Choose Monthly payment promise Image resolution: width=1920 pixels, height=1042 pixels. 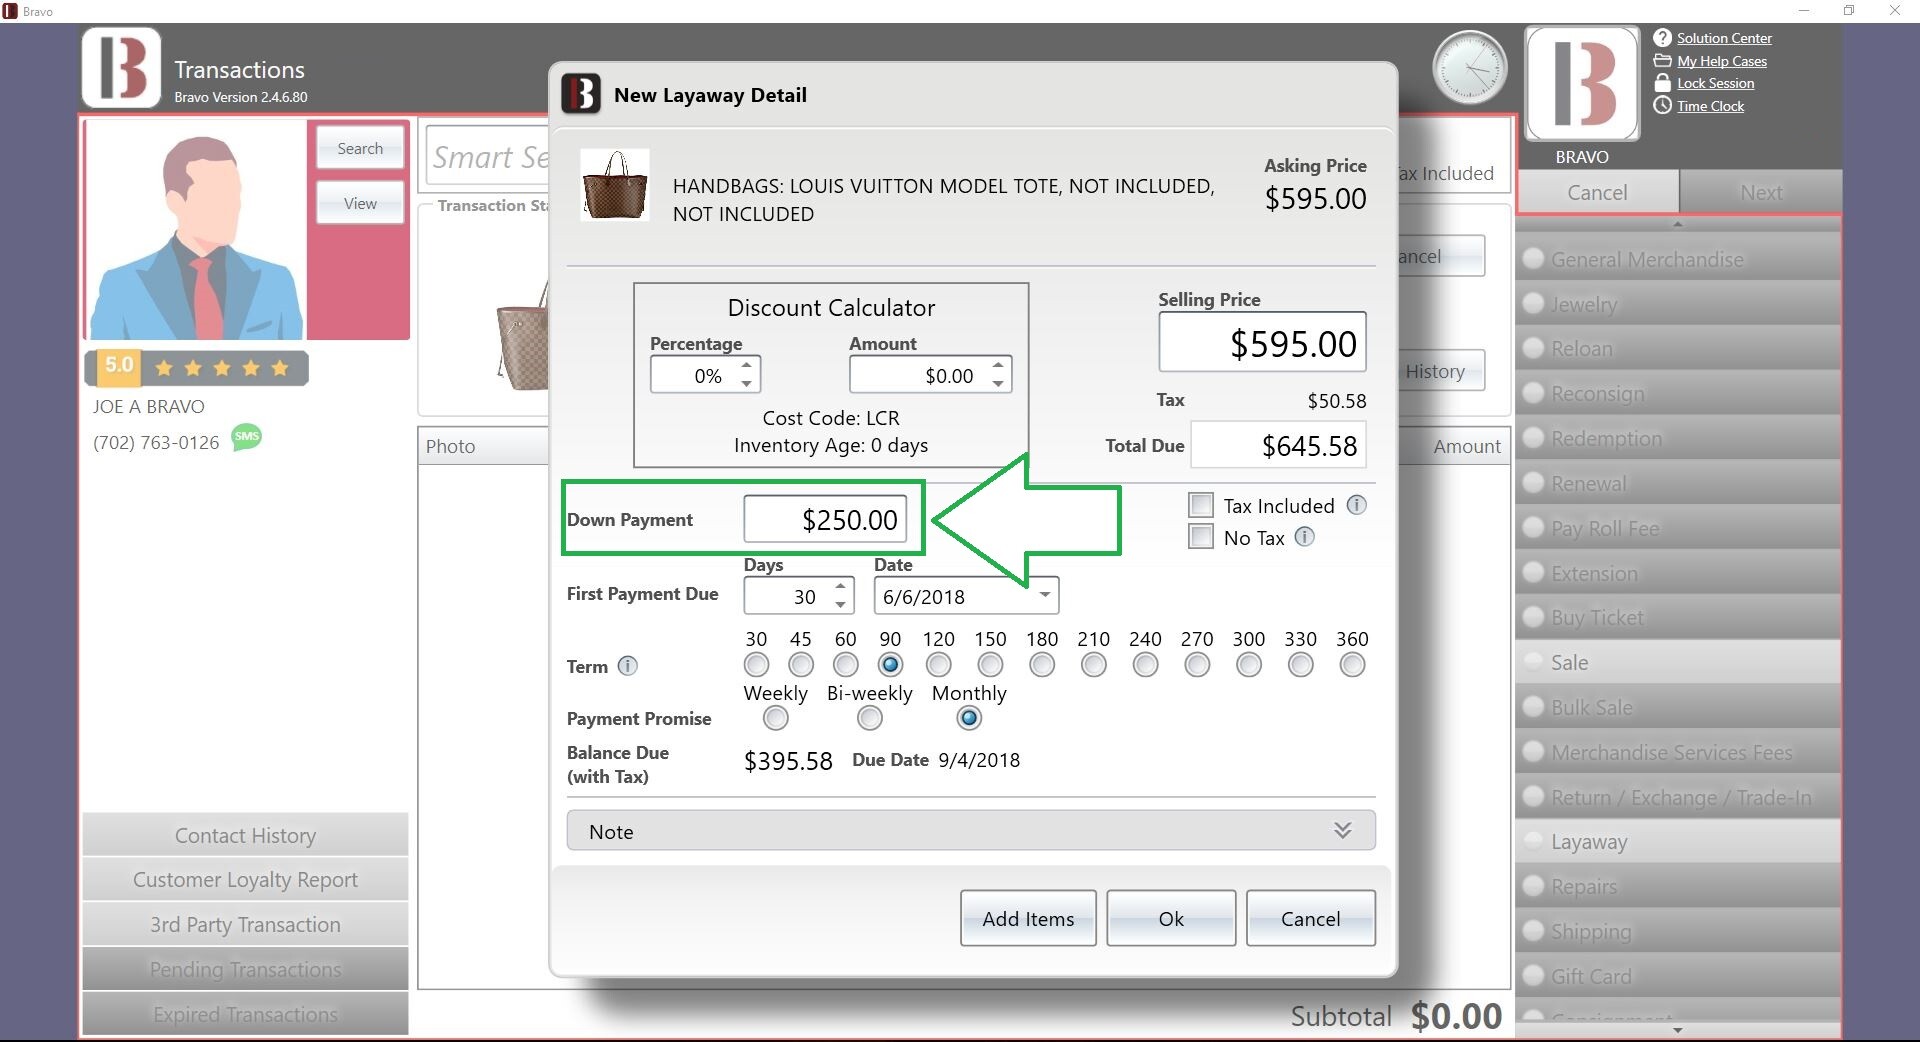(x=969, y=718)
